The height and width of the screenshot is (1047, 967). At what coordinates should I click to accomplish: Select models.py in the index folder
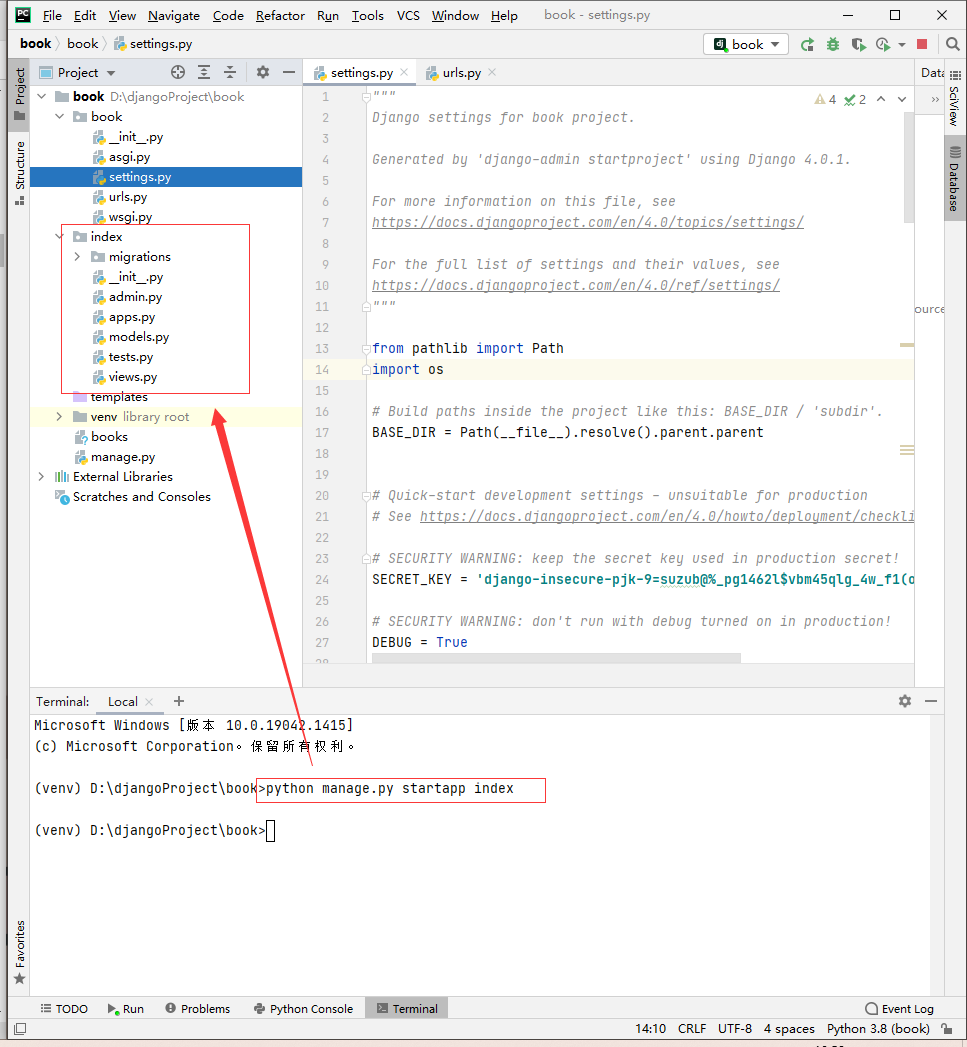[139, 337]
